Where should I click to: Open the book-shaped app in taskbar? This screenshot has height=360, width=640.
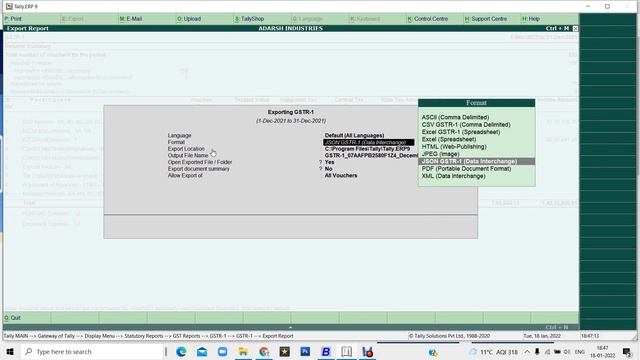[347, 352]
